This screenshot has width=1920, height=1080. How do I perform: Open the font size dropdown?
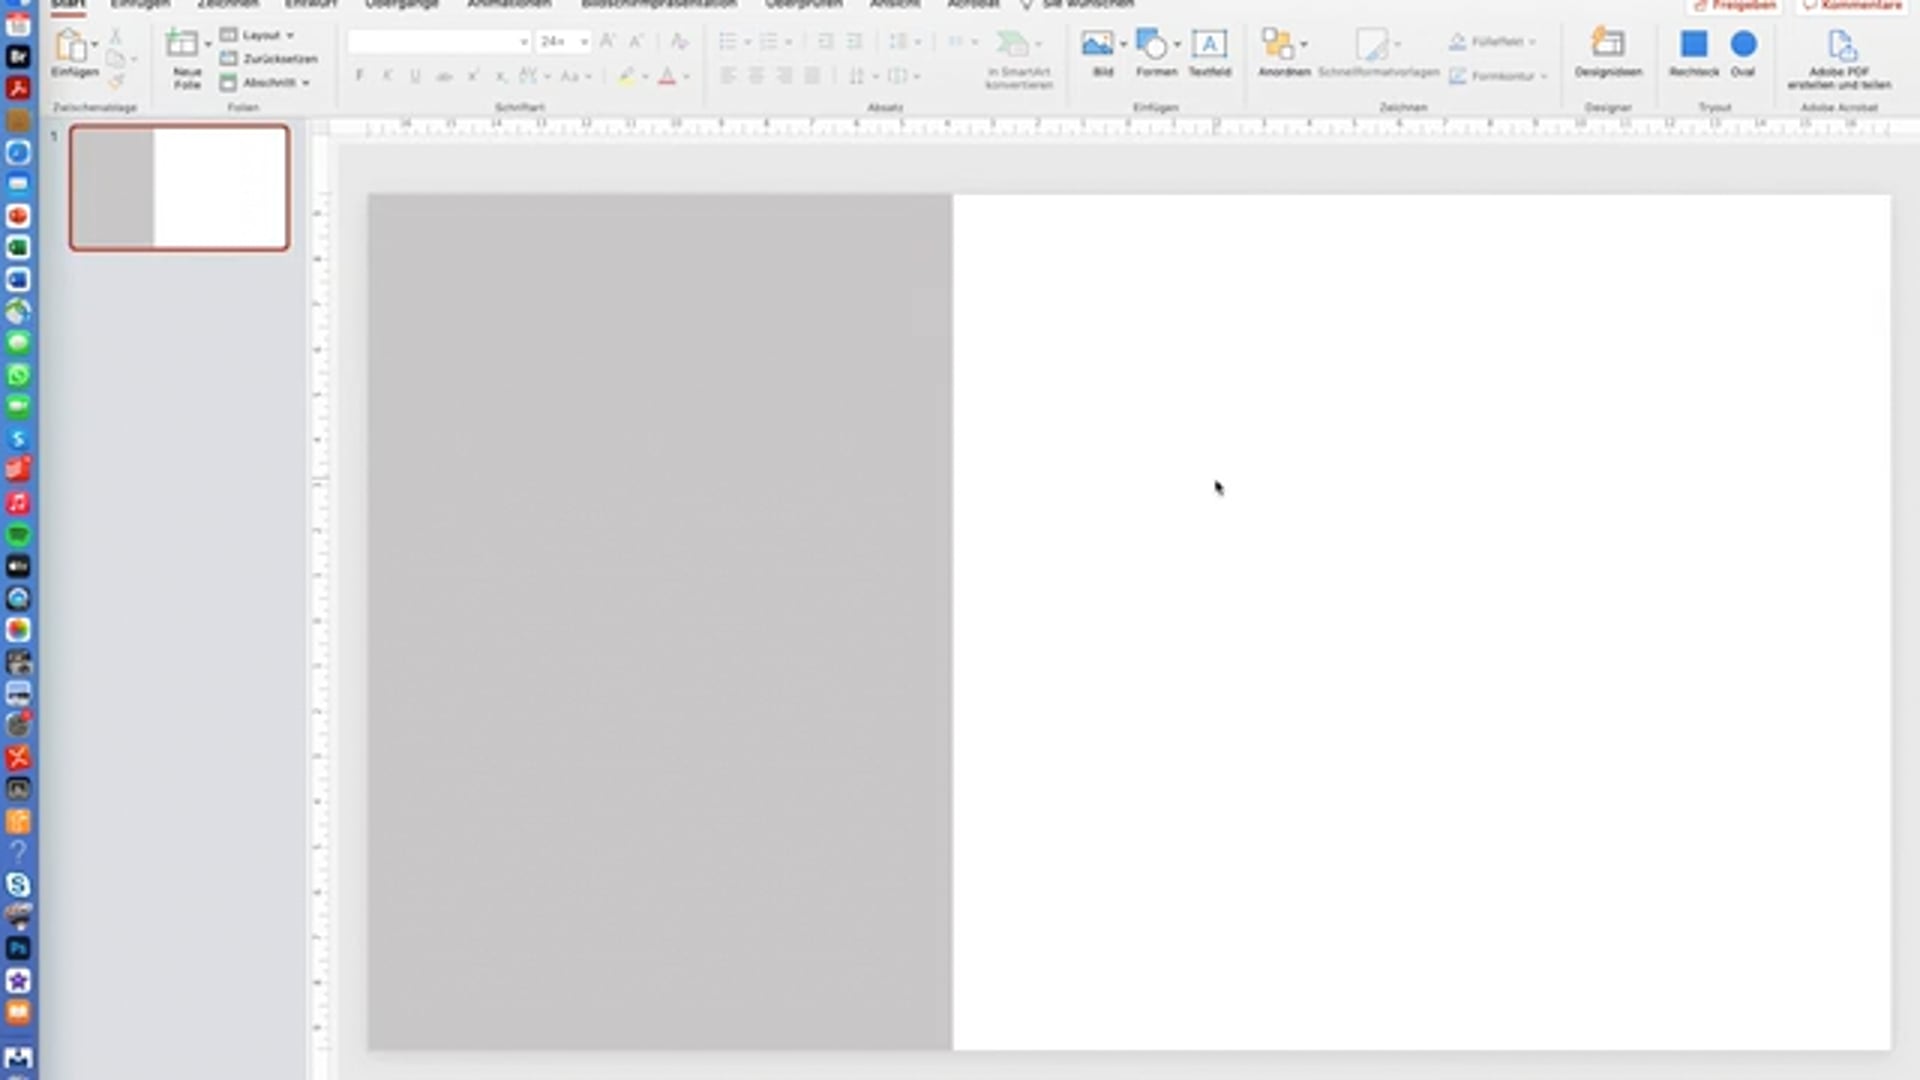[x=584, y=42]
